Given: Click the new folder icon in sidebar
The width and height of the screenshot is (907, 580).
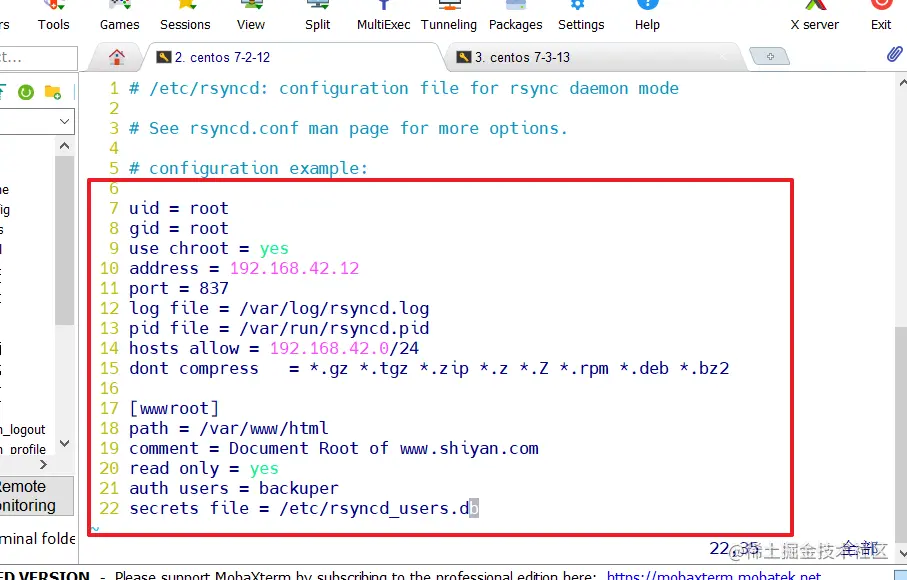Looking at the screenshot, I should (x=53, y=92).
